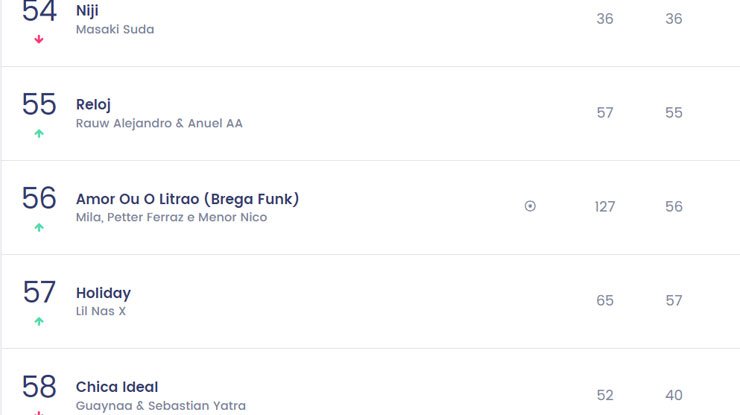Open the song title Holiday
The height and width of the screenshot is (415, 740).
103,293
